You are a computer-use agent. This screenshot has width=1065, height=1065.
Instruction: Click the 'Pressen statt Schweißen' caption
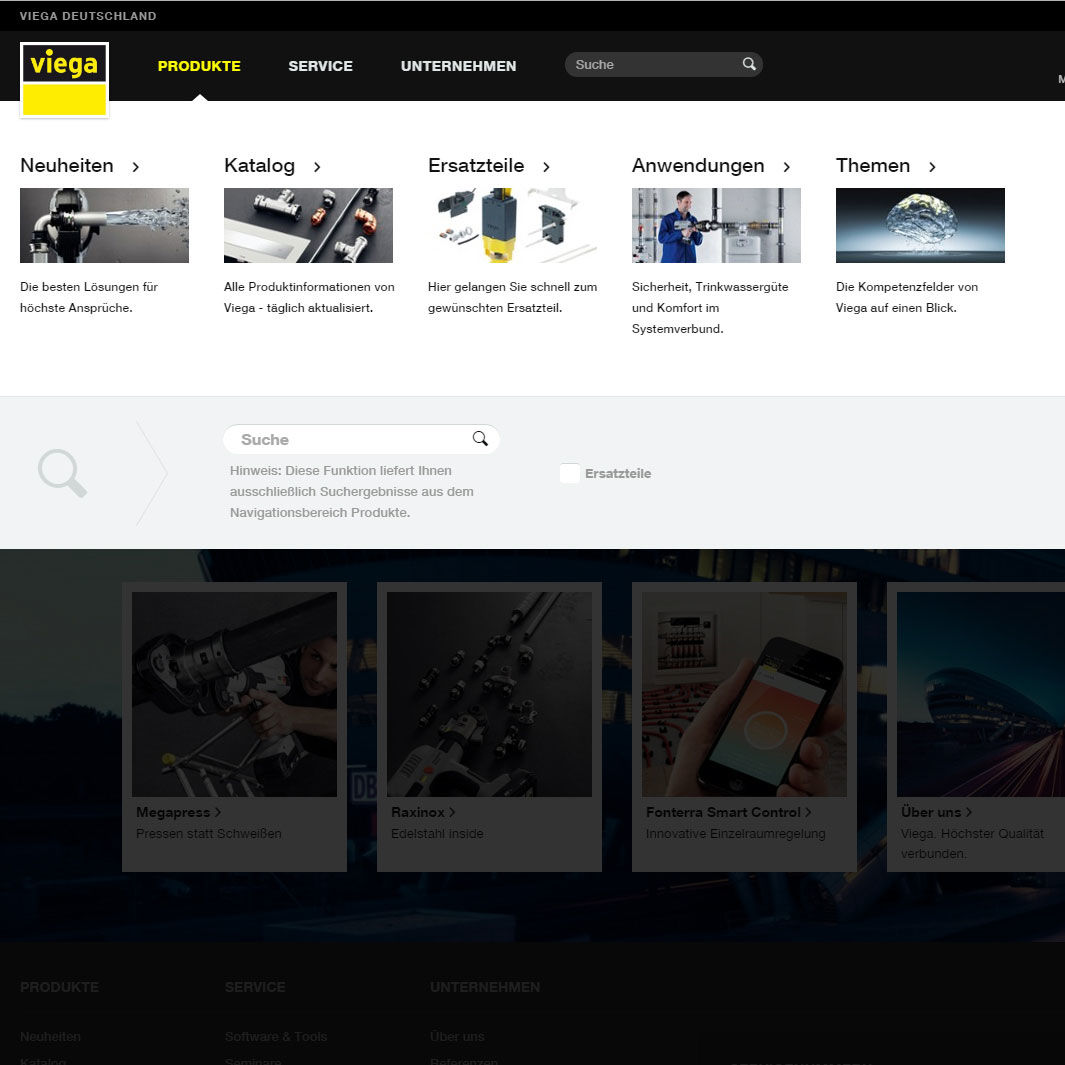209,833
